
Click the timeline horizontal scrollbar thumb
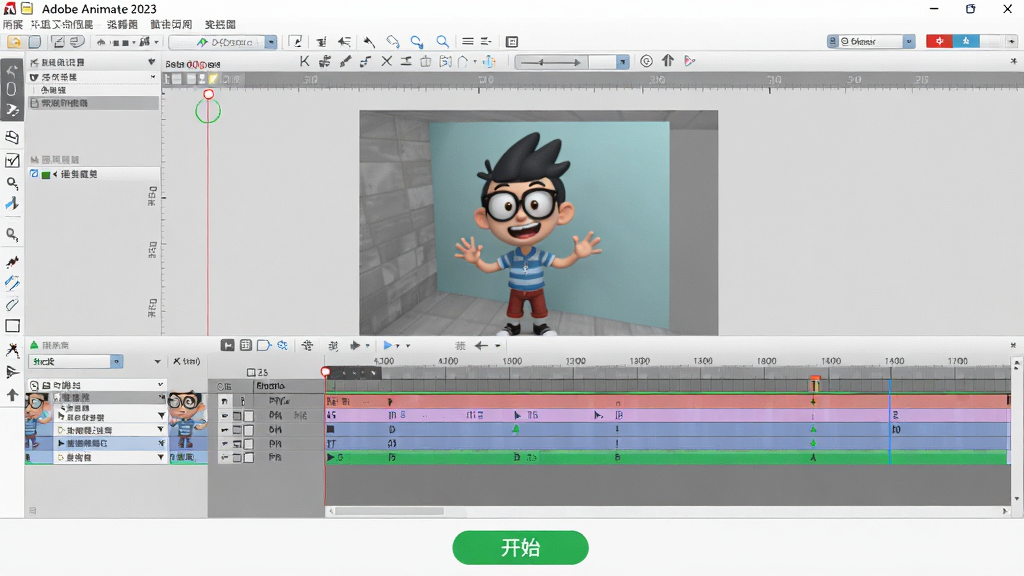point(390,511)
